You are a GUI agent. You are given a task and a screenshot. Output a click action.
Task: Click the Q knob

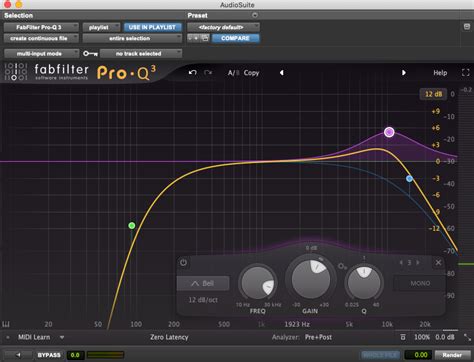coord(364,283)
